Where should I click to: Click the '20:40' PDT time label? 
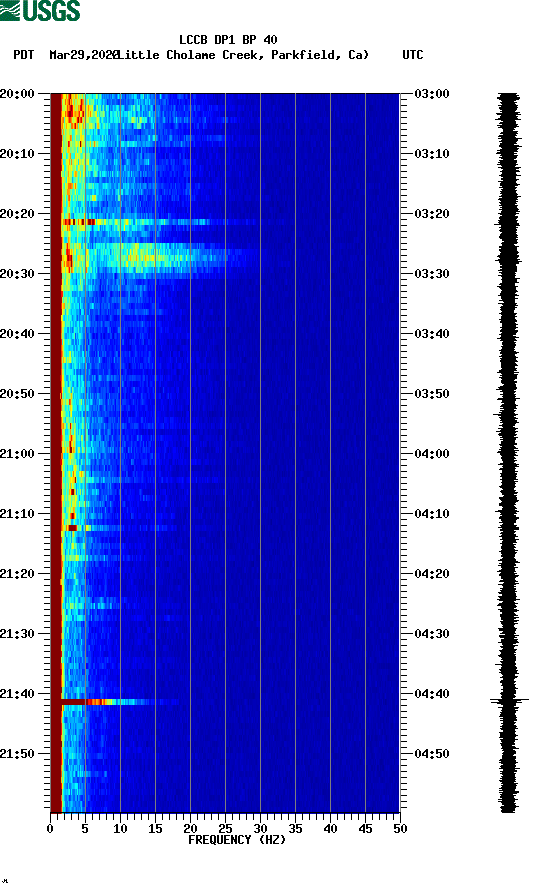pos(17,333)
